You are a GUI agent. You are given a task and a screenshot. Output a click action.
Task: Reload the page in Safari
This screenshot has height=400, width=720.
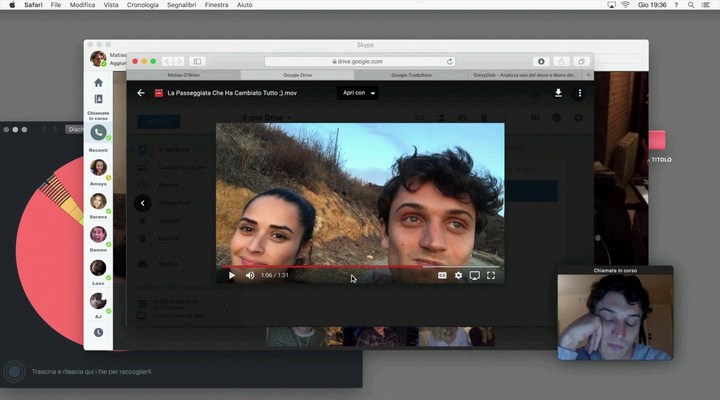(450, 62)
